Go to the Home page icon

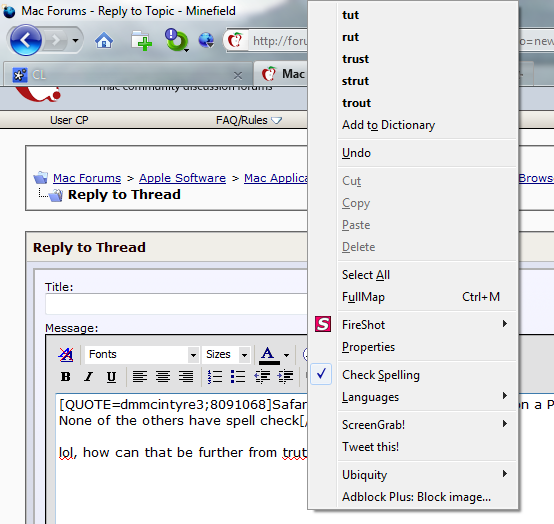coord(104,41)
